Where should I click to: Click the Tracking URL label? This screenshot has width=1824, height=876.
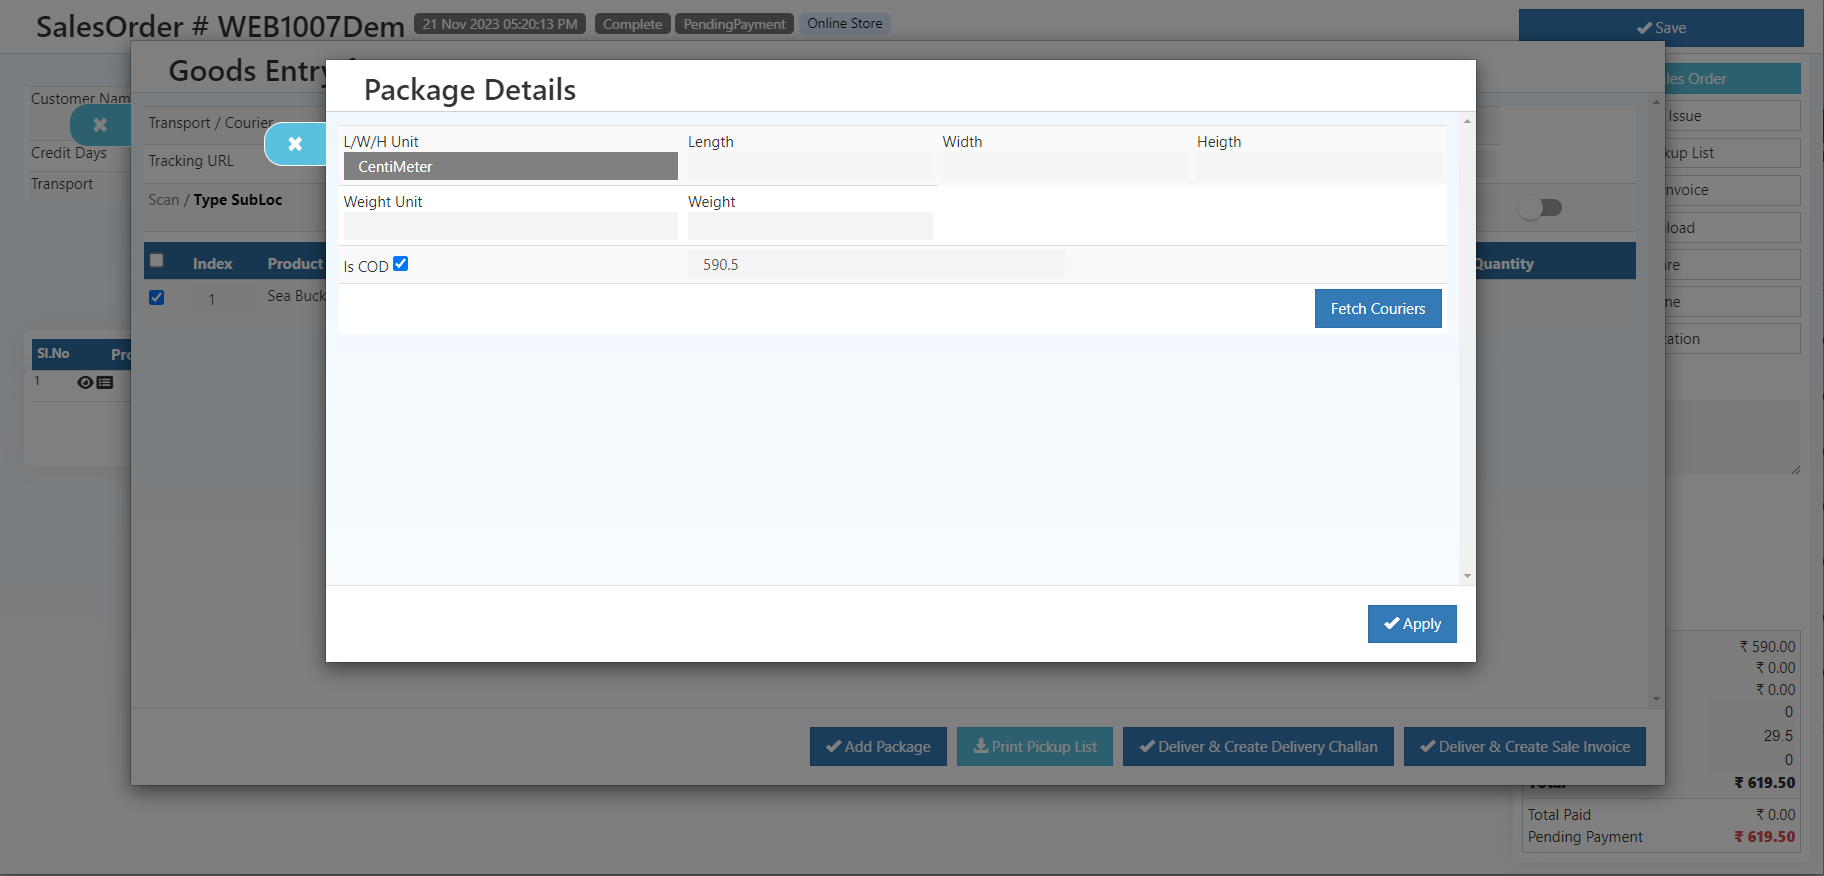click(x=191, y=161)
